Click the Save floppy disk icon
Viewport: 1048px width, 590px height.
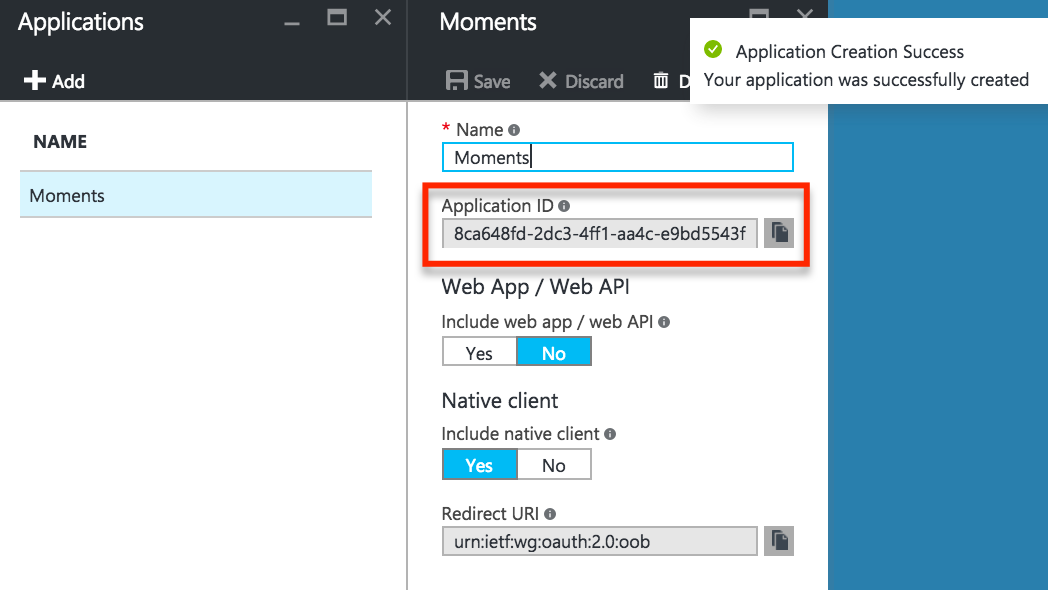coord(456,81)
